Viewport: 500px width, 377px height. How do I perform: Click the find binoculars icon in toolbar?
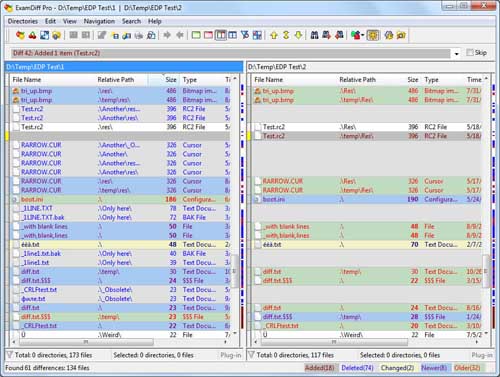click(x=314, y=35)
